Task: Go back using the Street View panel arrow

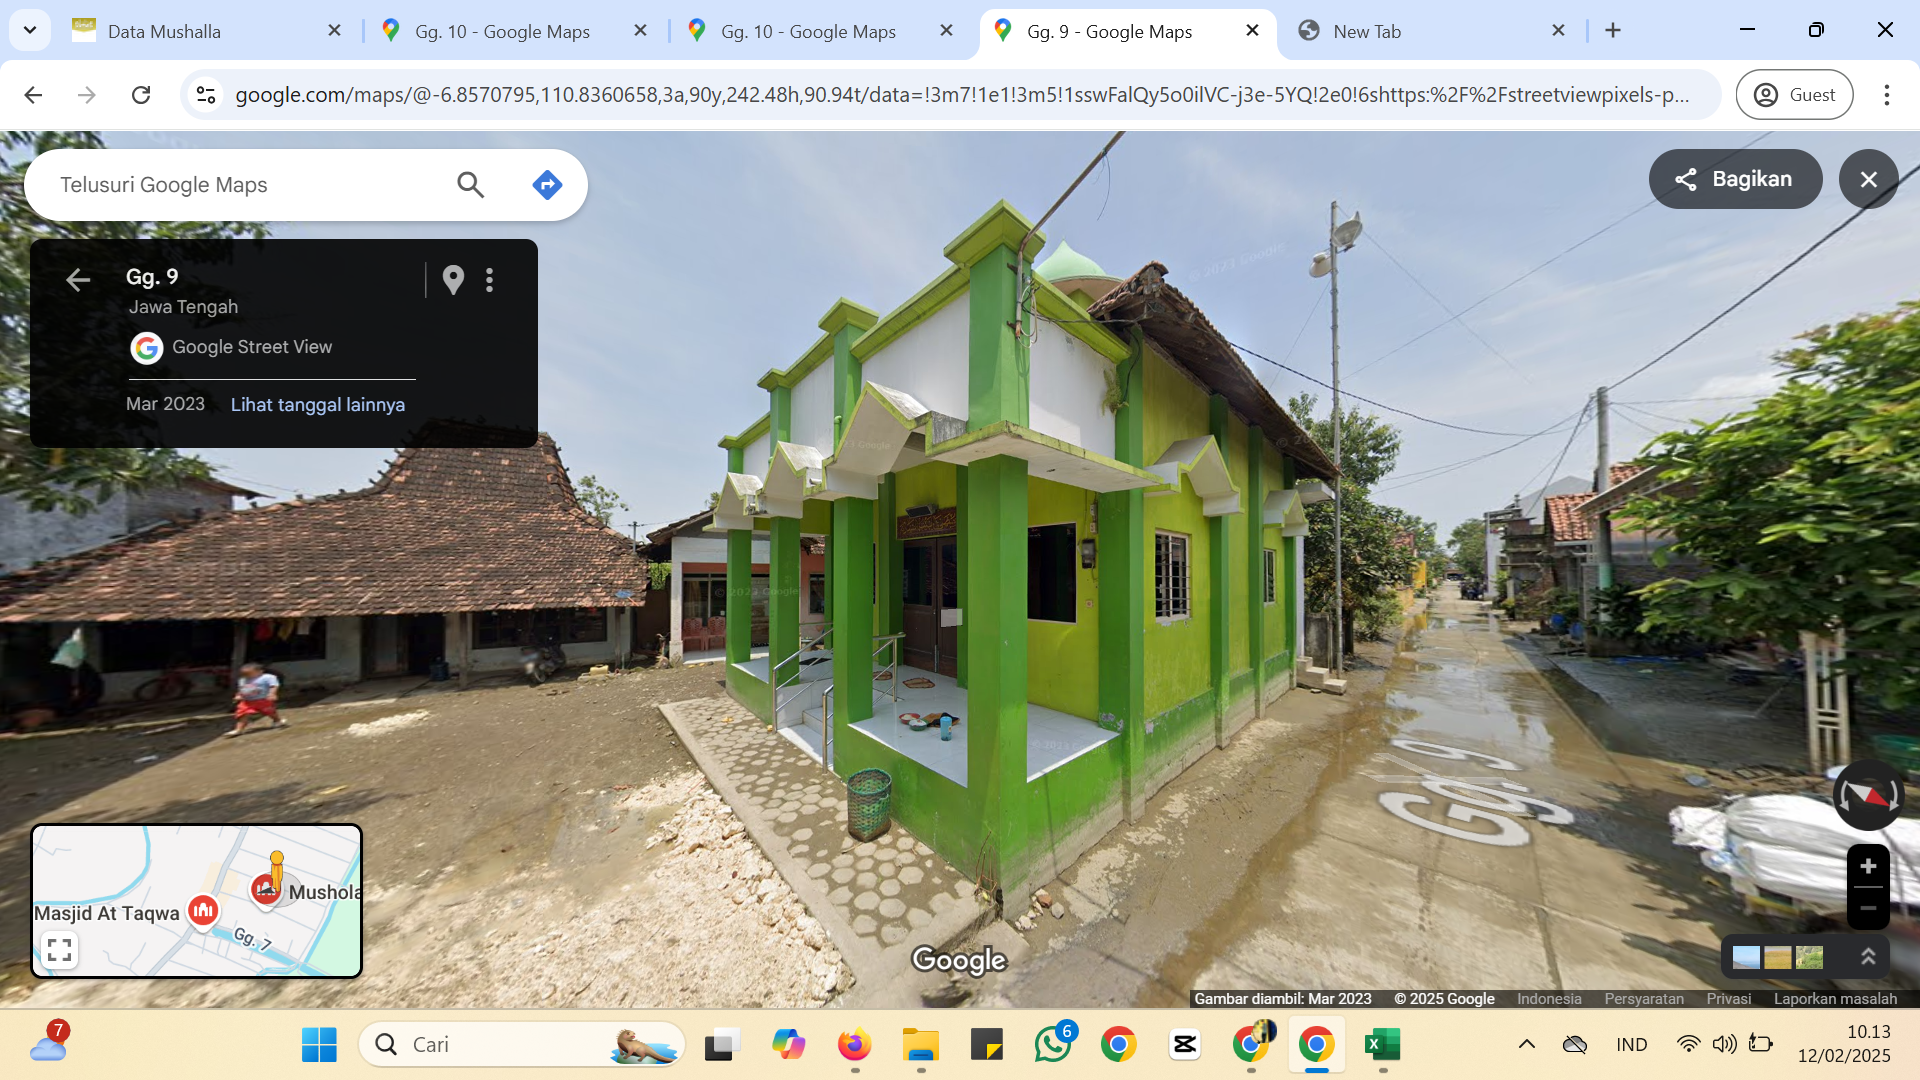Action: pyautogui.click(x=78, y=280)
